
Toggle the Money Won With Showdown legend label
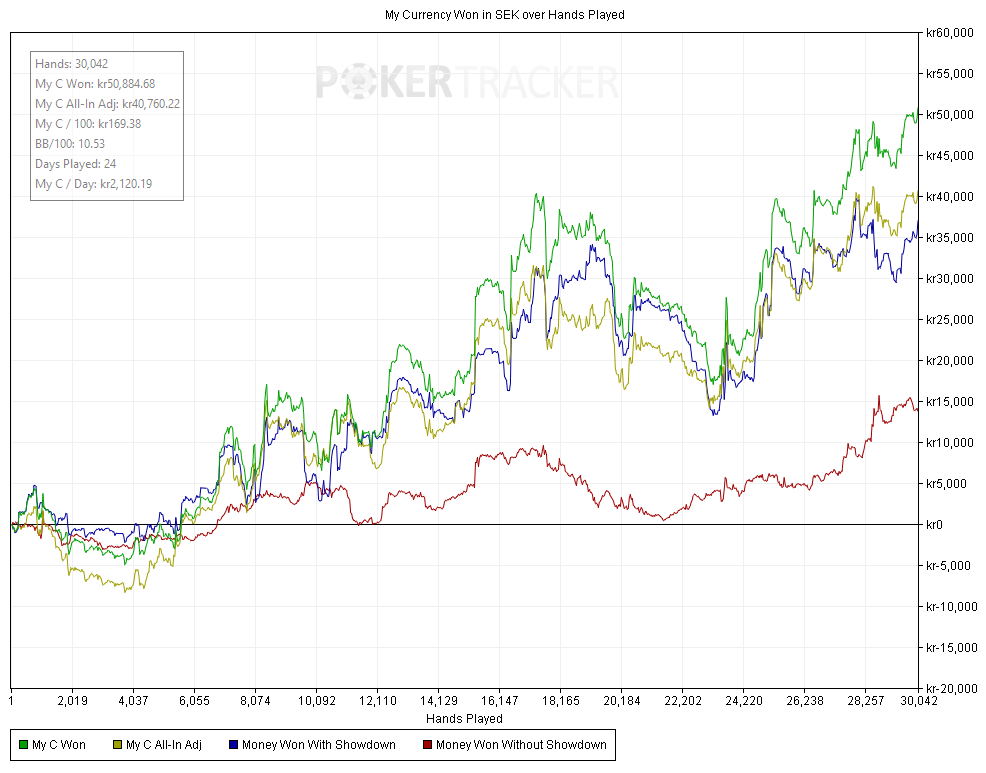[x=318, y=745]
